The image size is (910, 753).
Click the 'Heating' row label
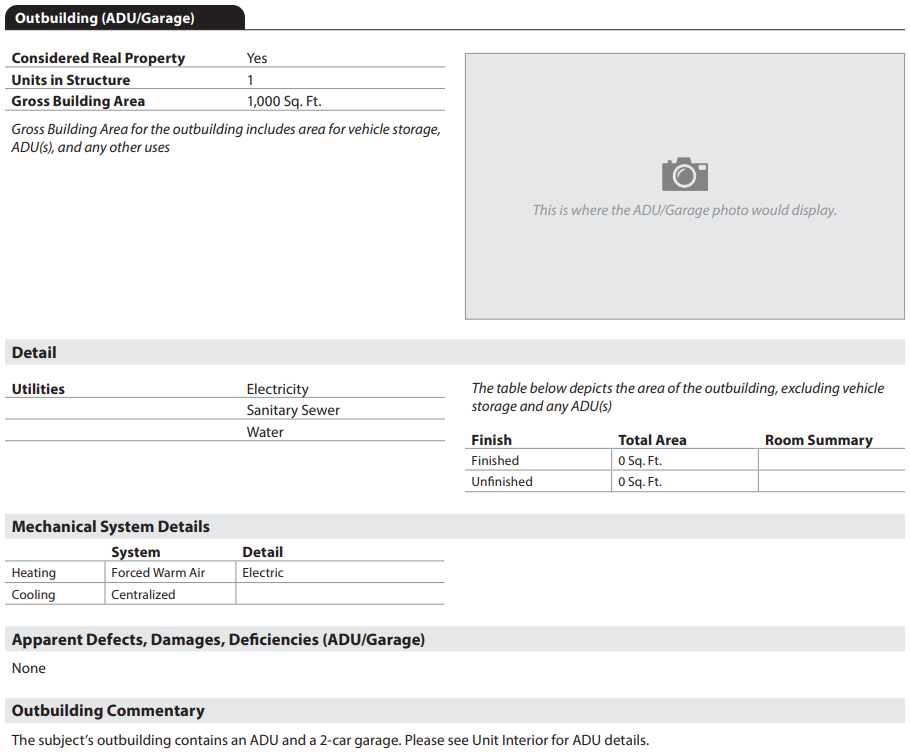pos(34,572)
